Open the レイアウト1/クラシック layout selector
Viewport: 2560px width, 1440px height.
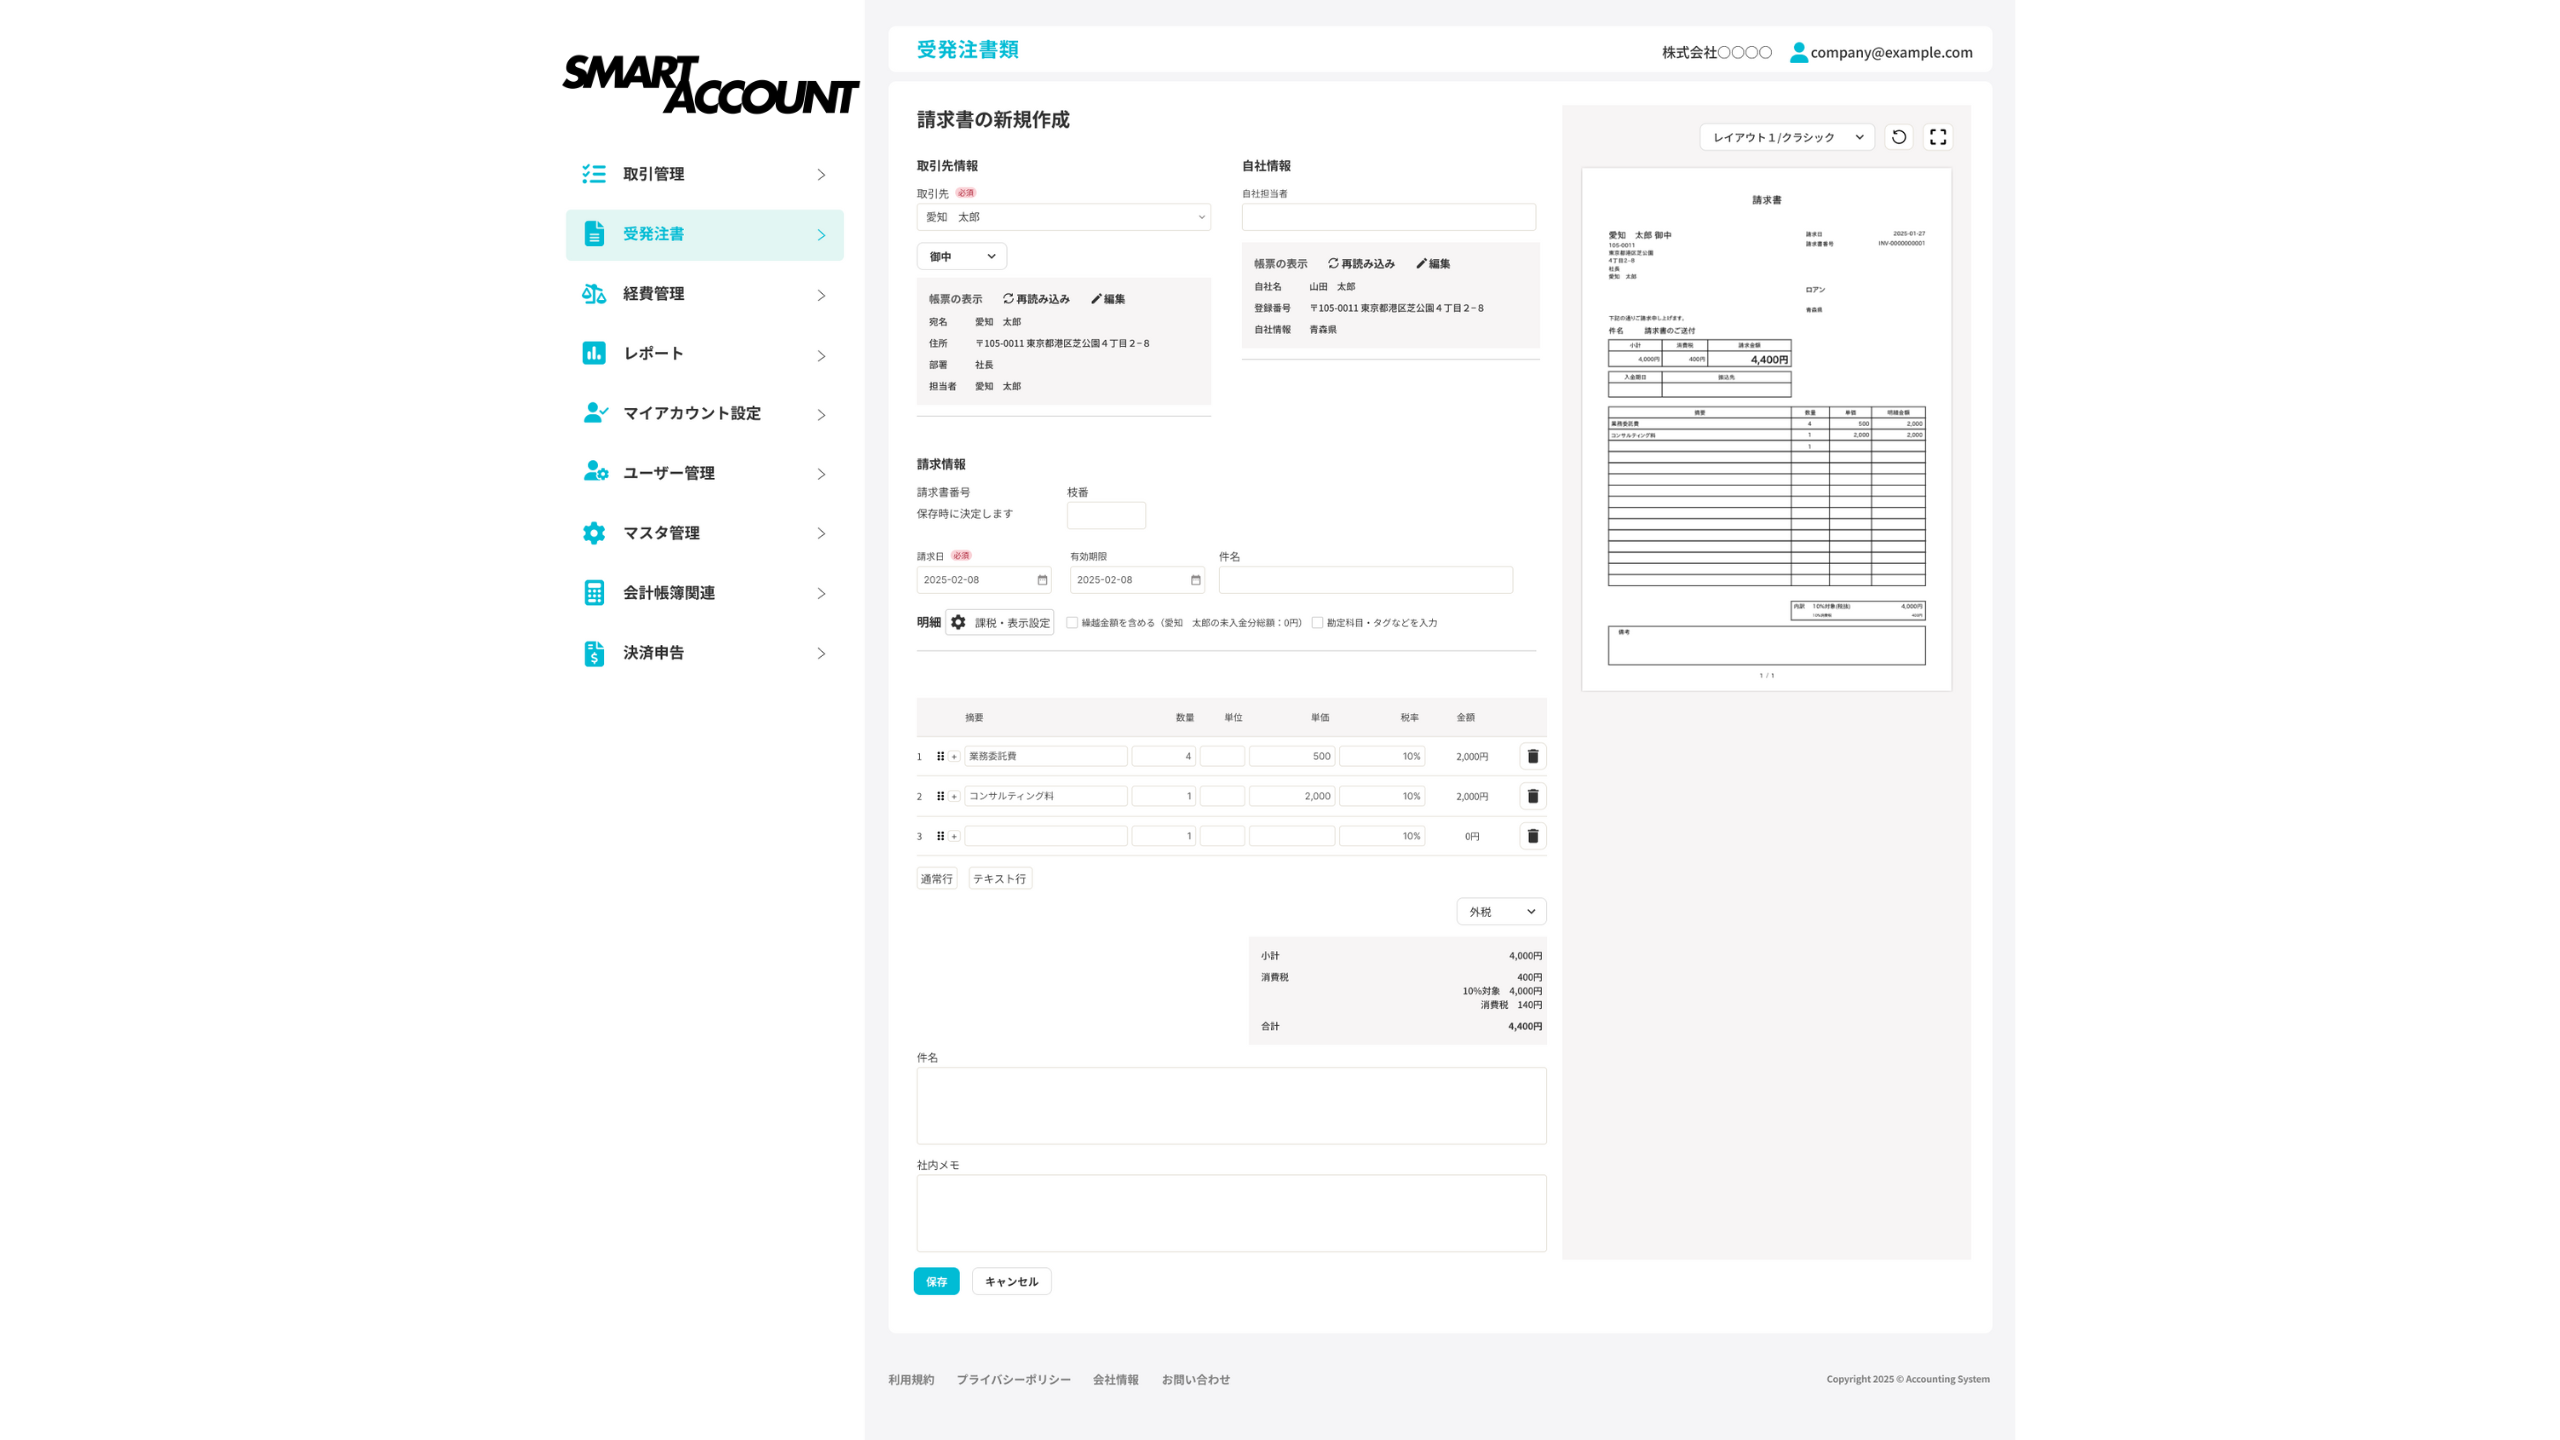click(x=1786, y=137)
